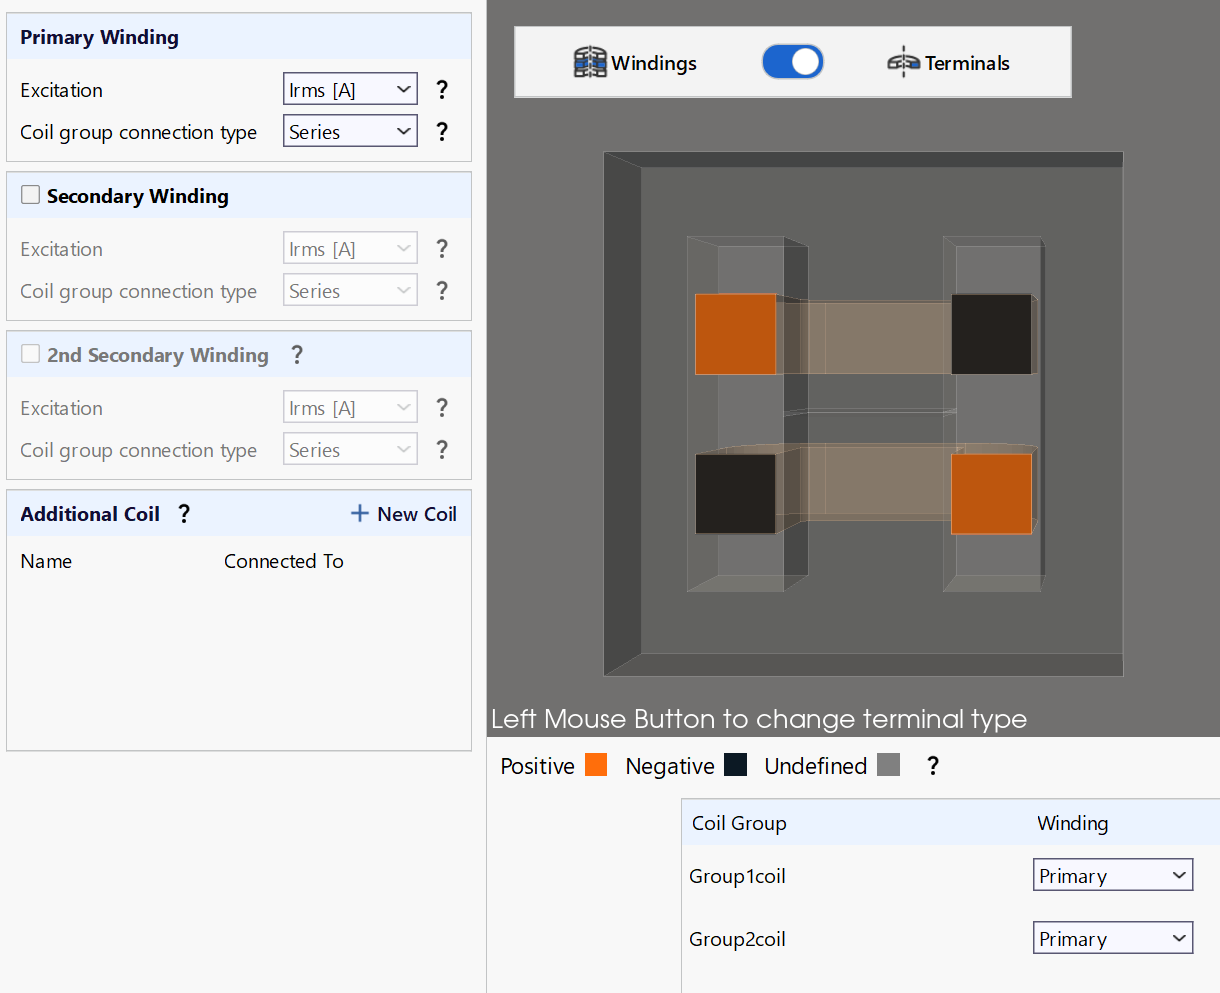Open help for Primary coil group connection type
The width and height of the screenshot is (1220, 993).
click(442, 132)
